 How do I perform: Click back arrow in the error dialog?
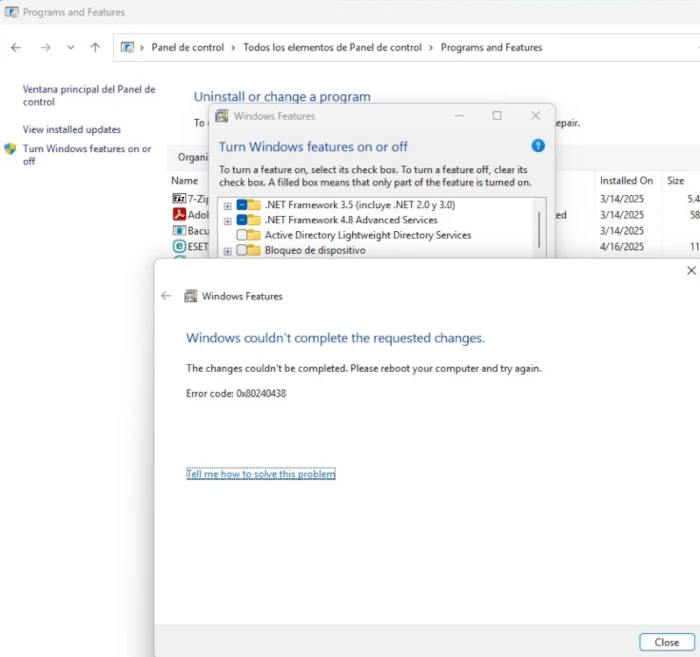click(166, 296)
